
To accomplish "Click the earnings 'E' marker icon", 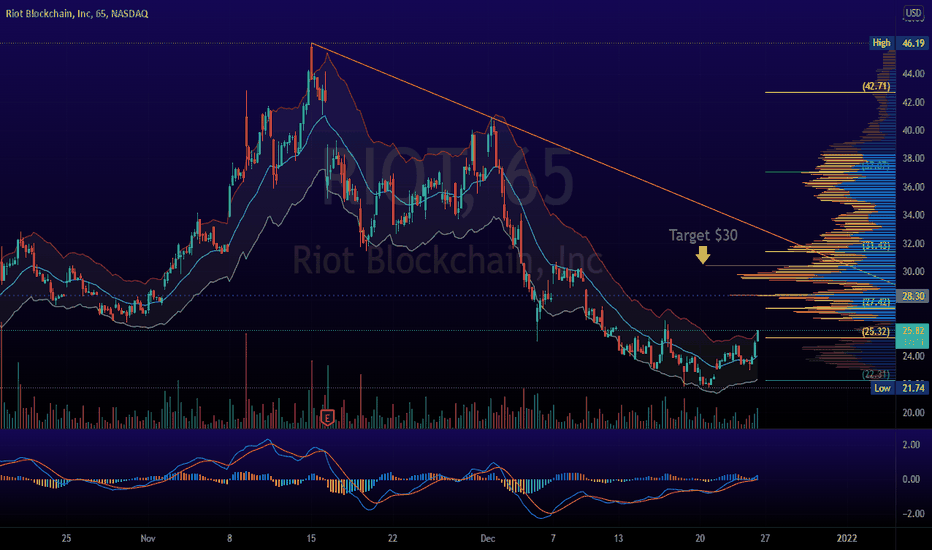I will tap(328, 417).
